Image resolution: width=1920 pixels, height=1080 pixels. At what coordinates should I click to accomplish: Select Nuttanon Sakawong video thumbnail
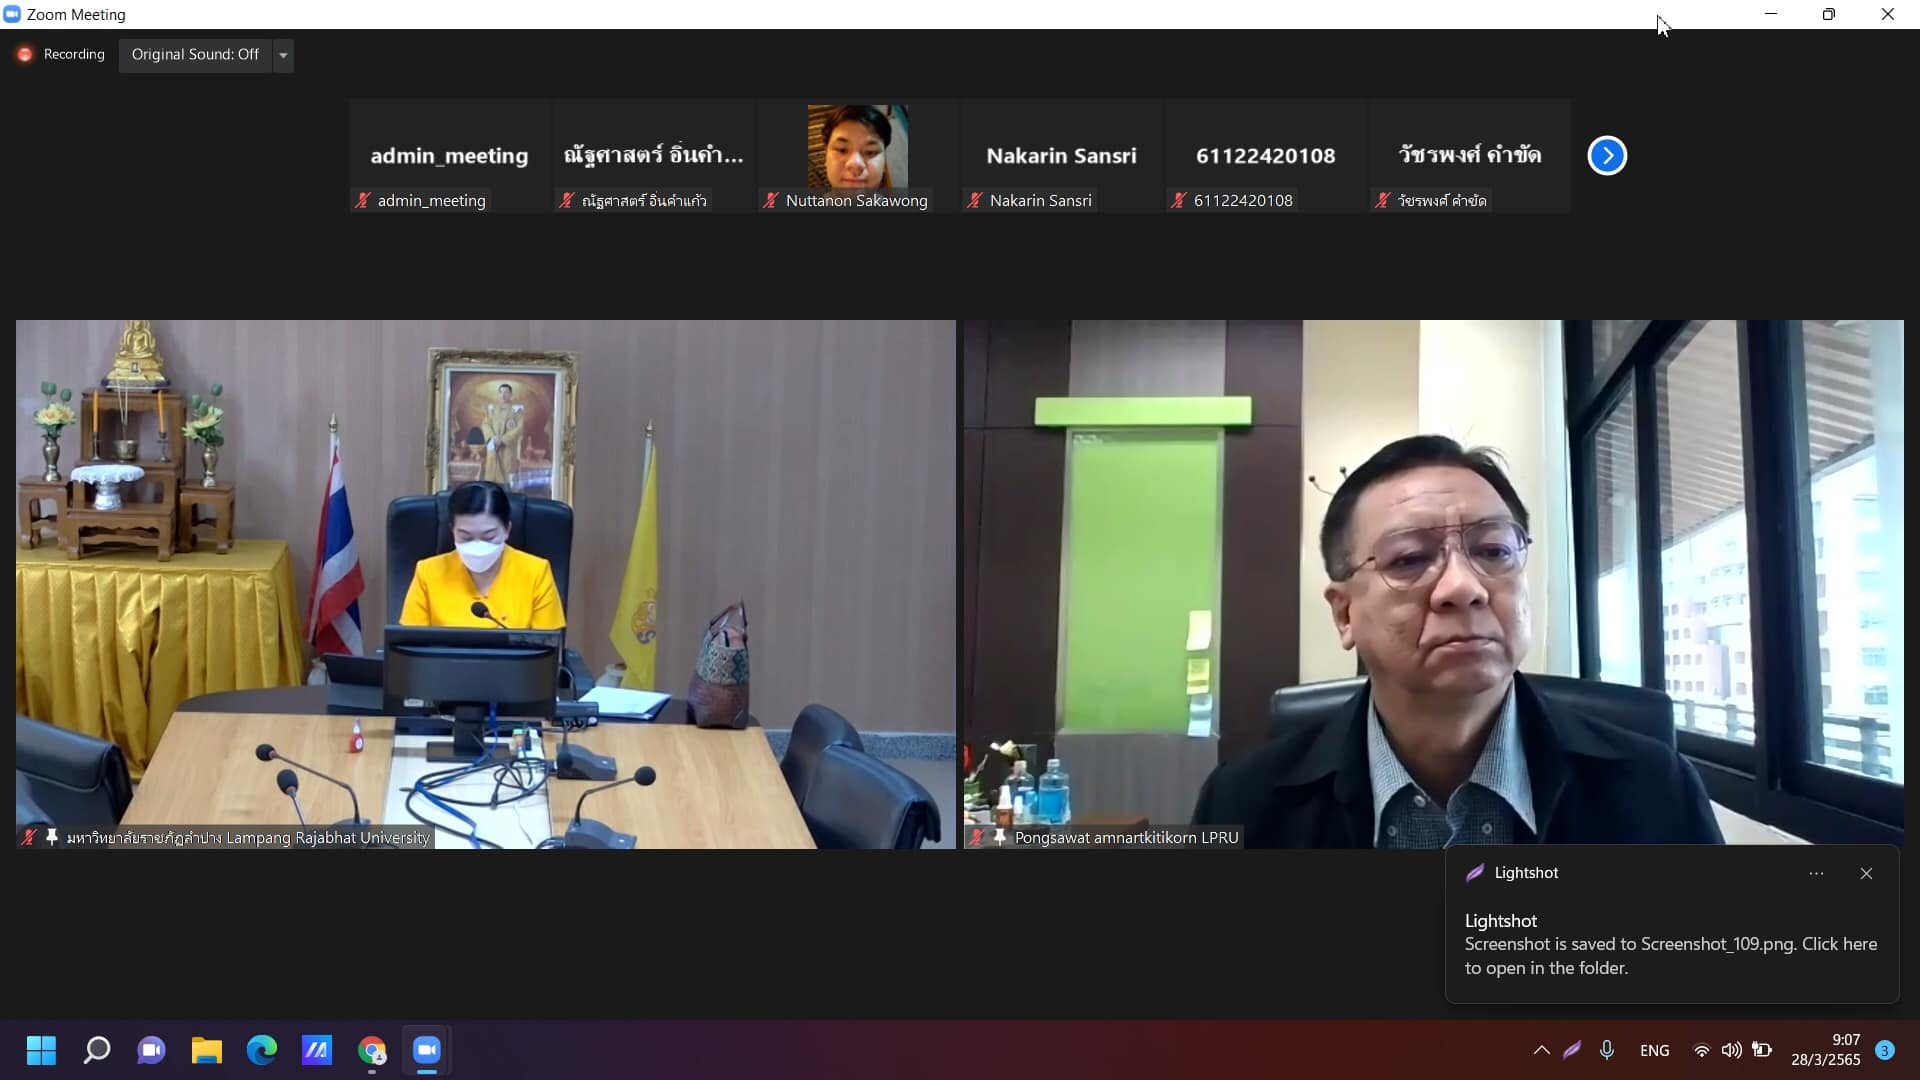click(x=857, y=147)
